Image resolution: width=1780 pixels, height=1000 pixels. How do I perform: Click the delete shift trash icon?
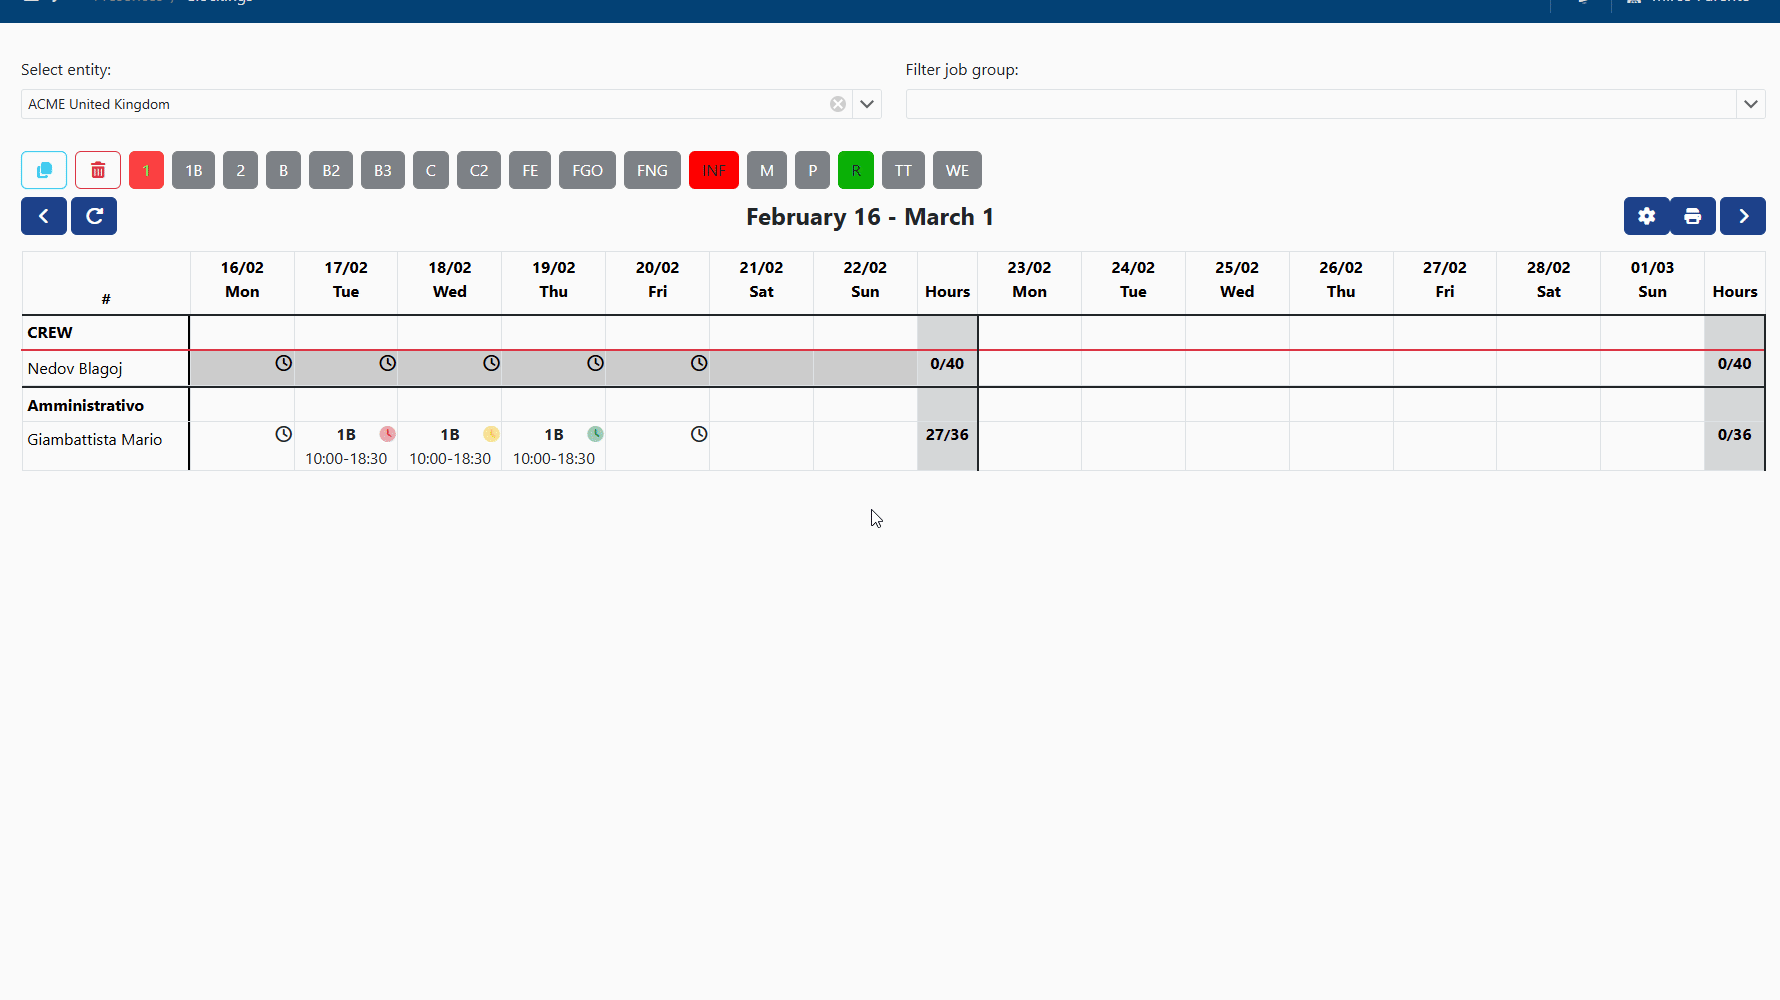97,170
